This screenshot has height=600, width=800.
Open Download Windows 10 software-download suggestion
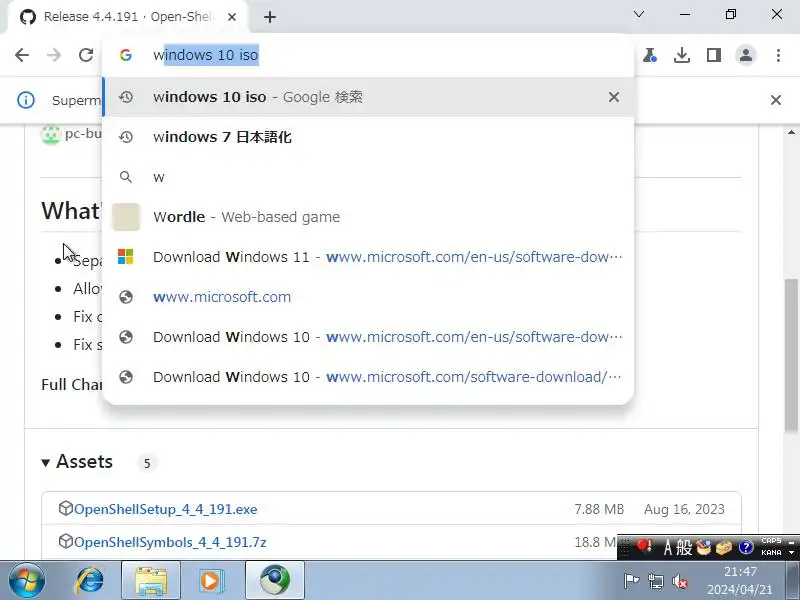(x=368, y=377)
